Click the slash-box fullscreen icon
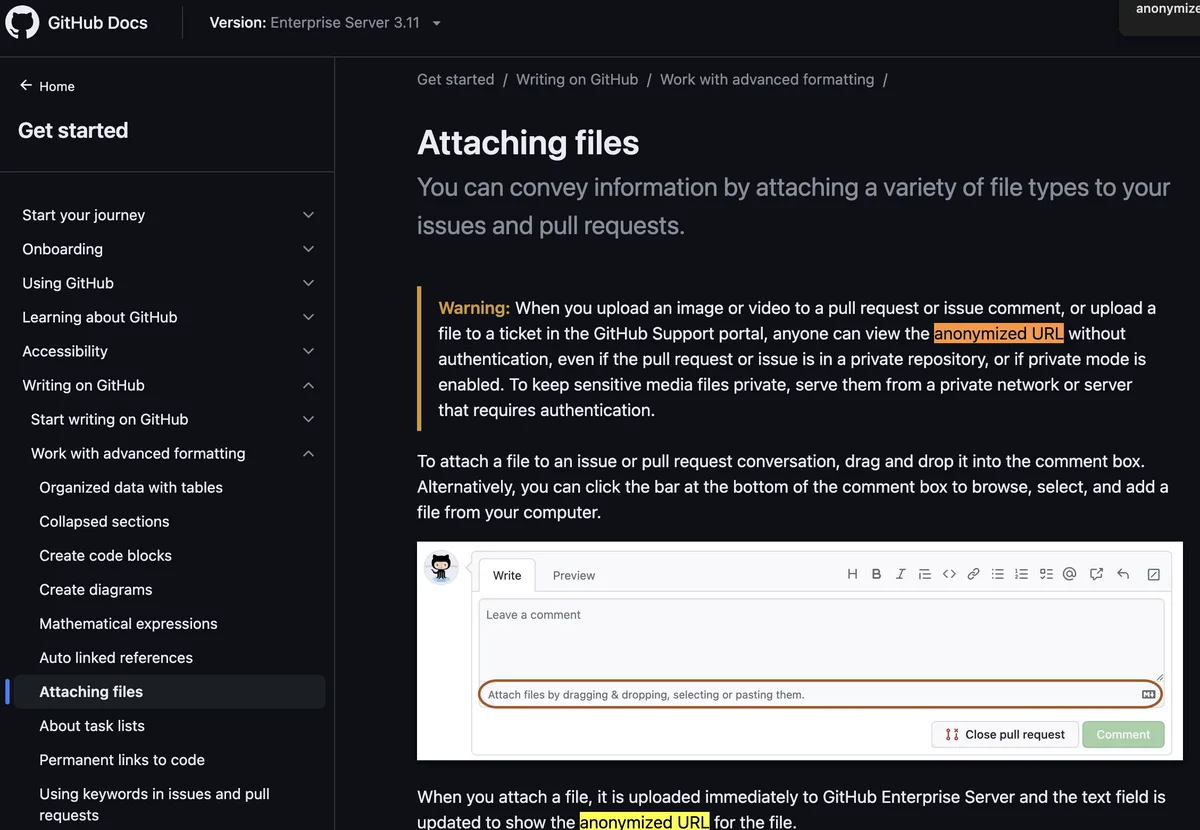Viewport: 1200px width, 830px height. click(1153, 575)
